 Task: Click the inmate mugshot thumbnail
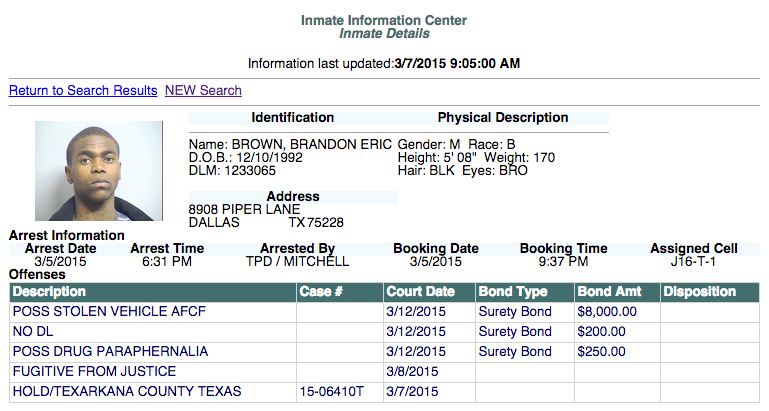(x=99, y=172)
